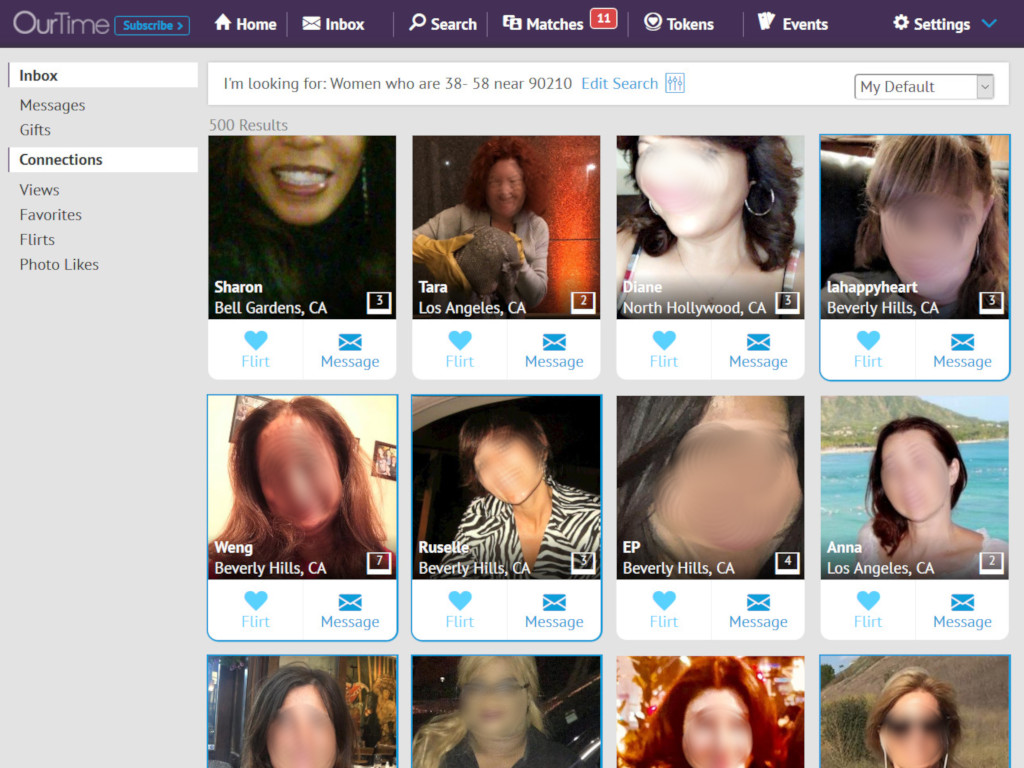Send a Flirt to Anna via heart icon

(x=867, y=601)
